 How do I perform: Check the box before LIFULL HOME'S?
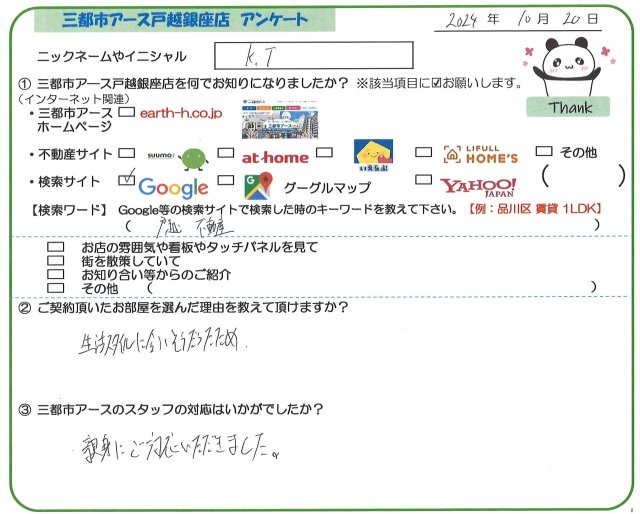(x=423, y=153)
